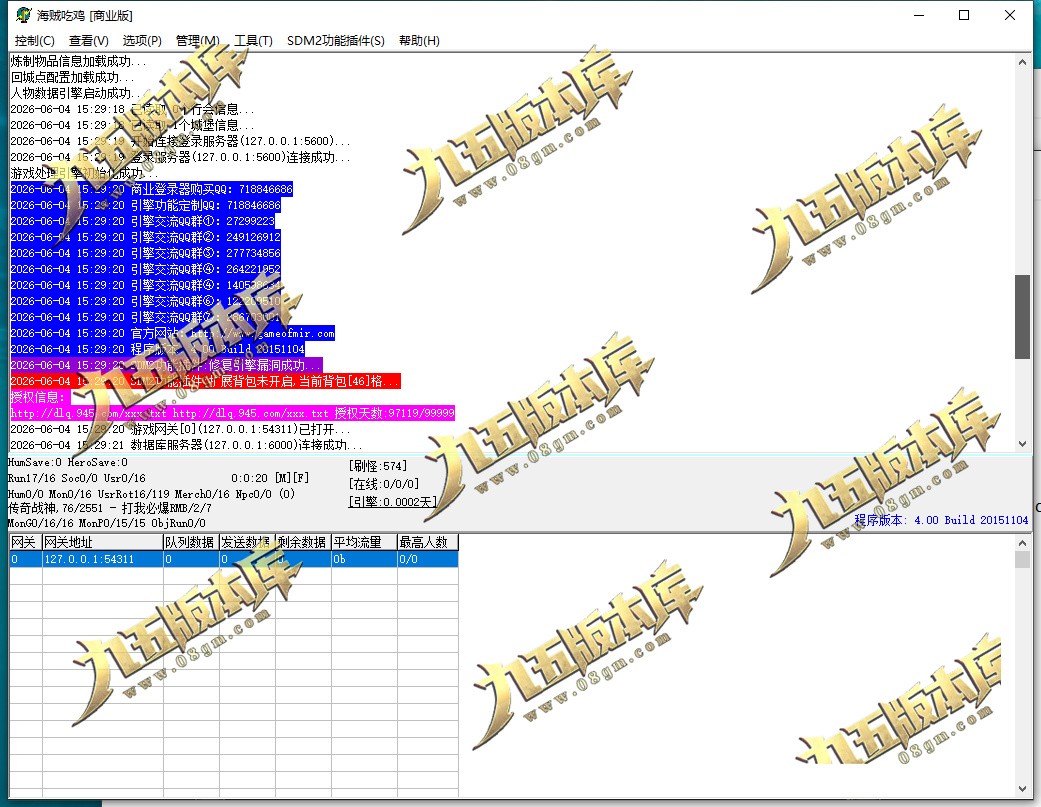1041x807 pixels.
Task: Select gateway row 127.0.0.1:54311
Action: [x=234, y=559]
